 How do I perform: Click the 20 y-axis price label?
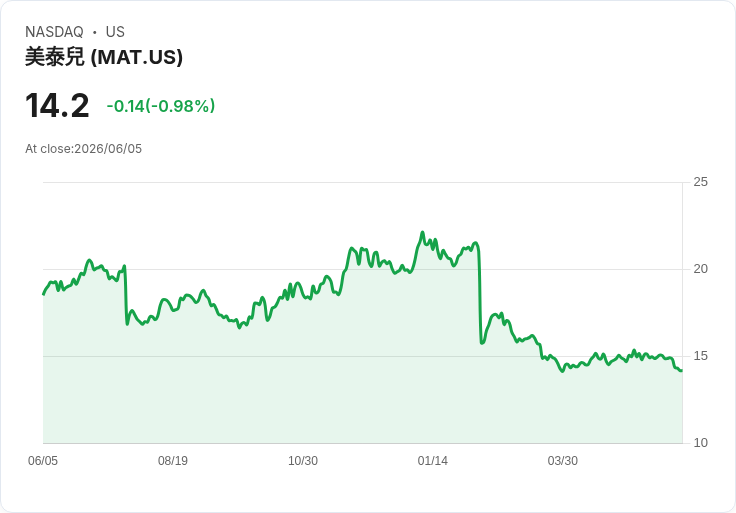click(700, 268)
